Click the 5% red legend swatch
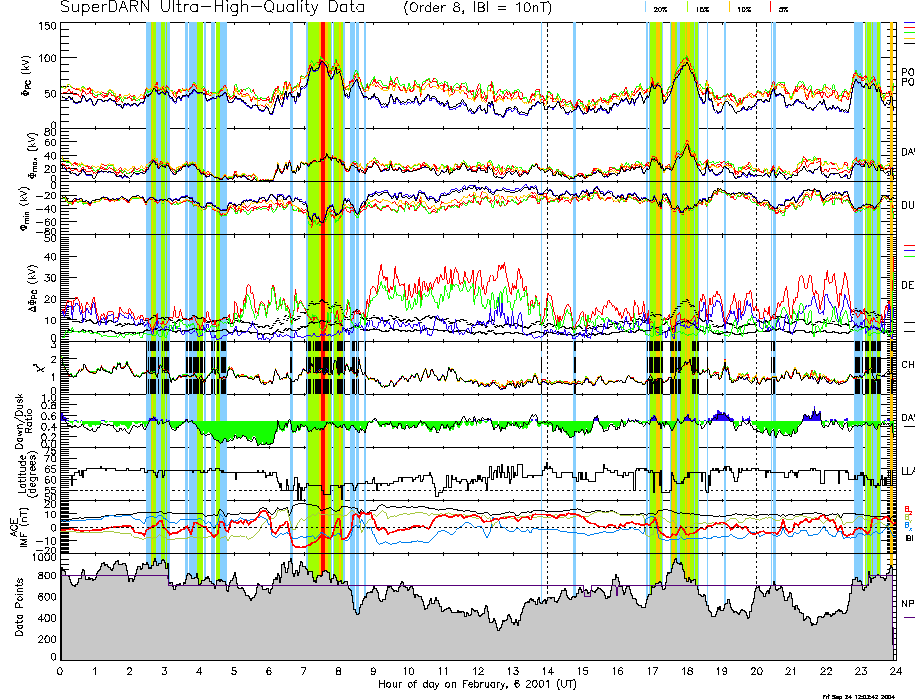915x700 pixels. coord(769,8)
